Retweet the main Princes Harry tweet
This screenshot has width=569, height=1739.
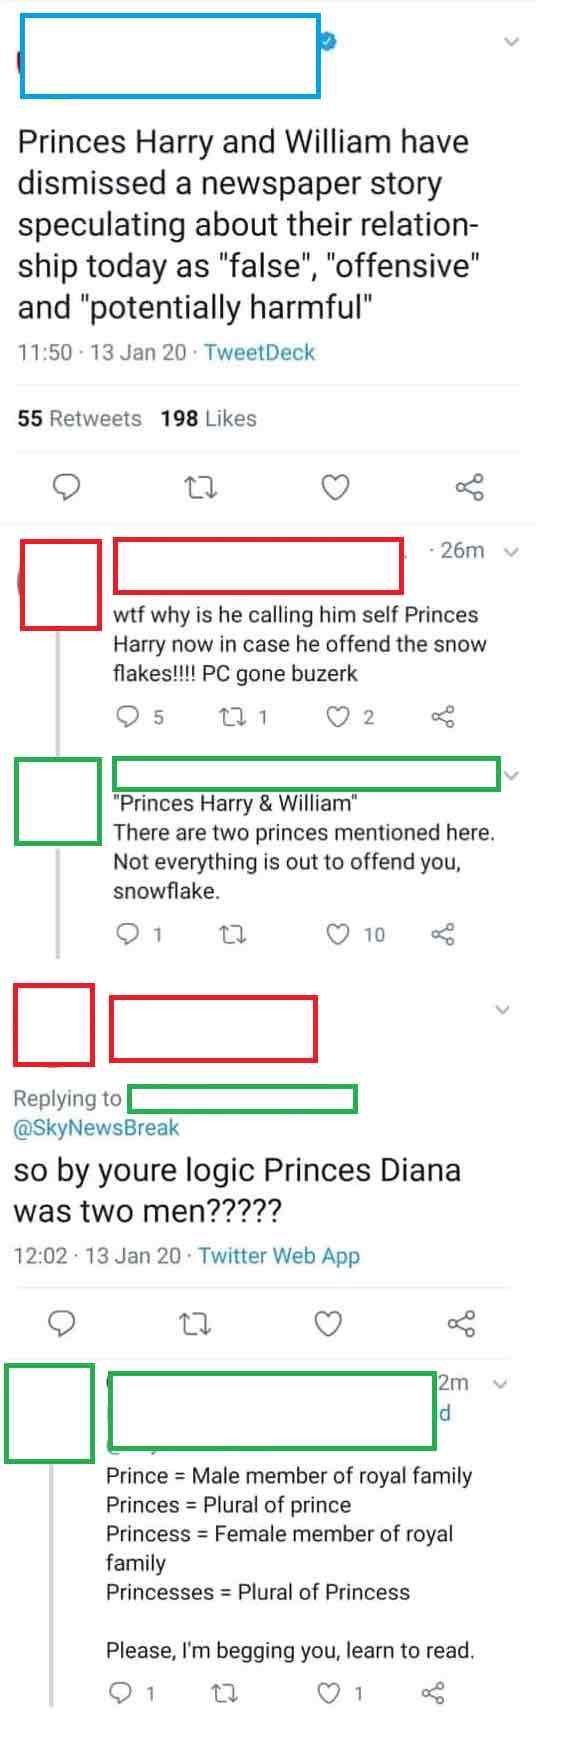(202, 488)
